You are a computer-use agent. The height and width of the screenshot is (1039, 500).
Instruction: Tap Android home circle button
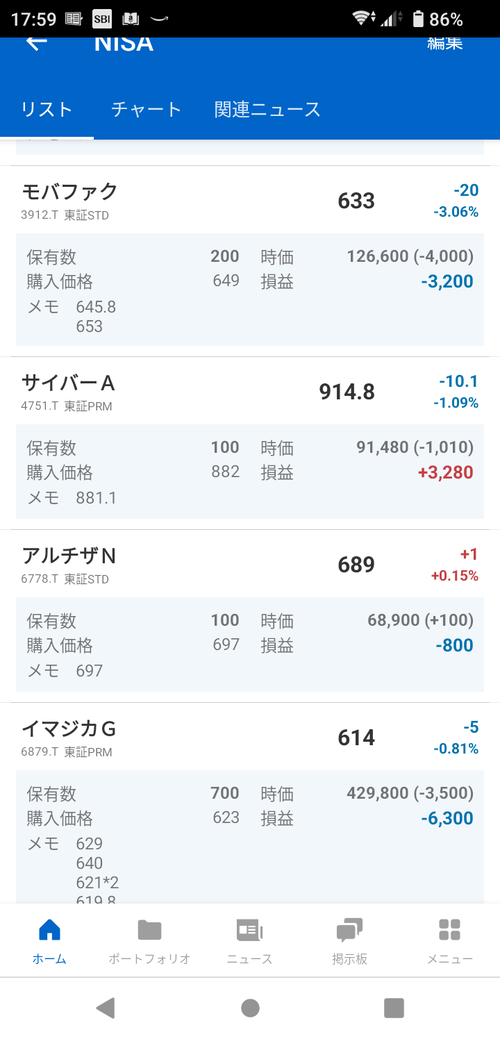pos(250,1008)
